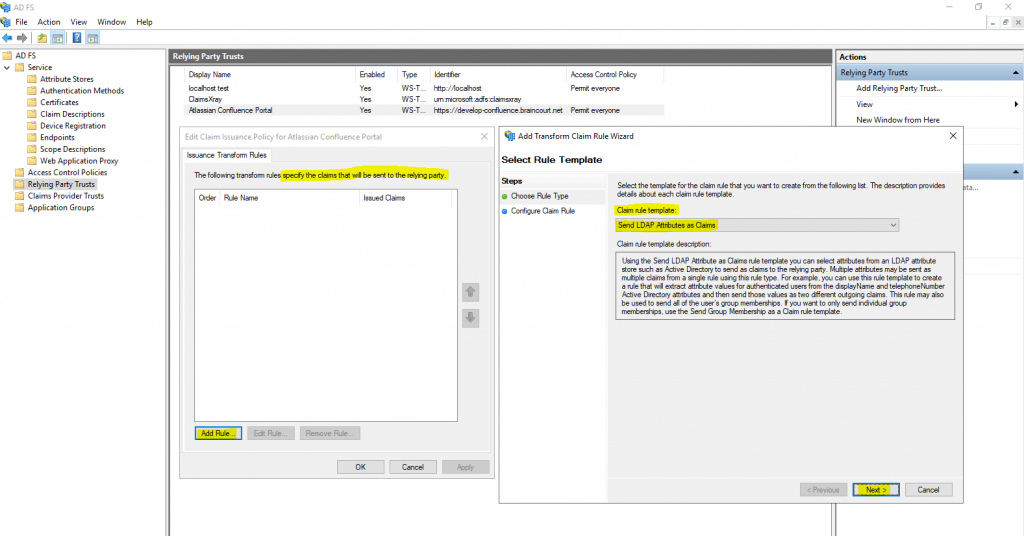Select the Issuance Transform Rules tab

[227, 155]
